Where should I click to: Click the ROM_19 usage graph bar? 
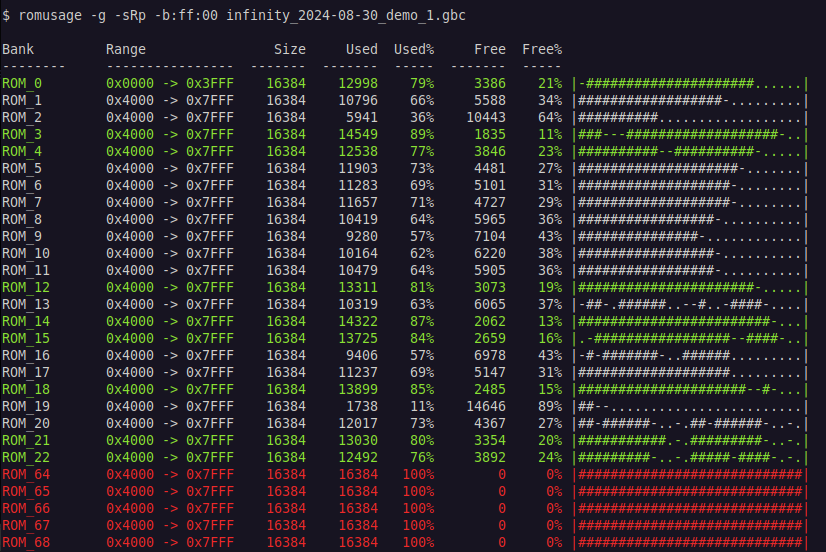pyautogui.click(x=691, y=406)
